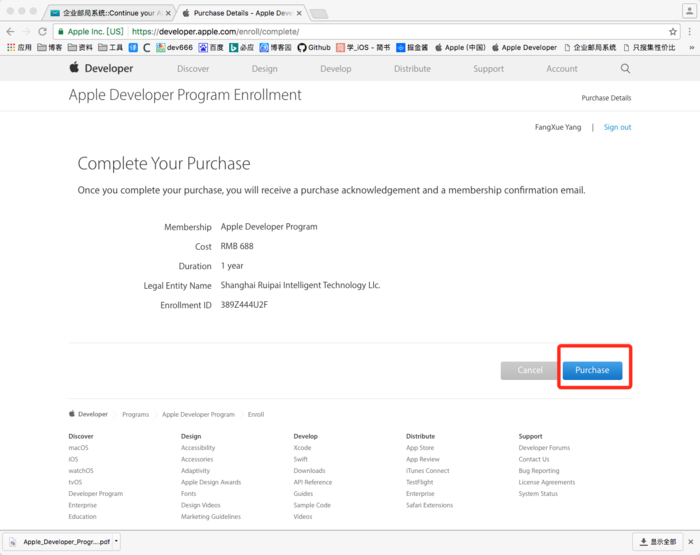
Task: Open the iTunes Connect footer link
Action: 427,471
